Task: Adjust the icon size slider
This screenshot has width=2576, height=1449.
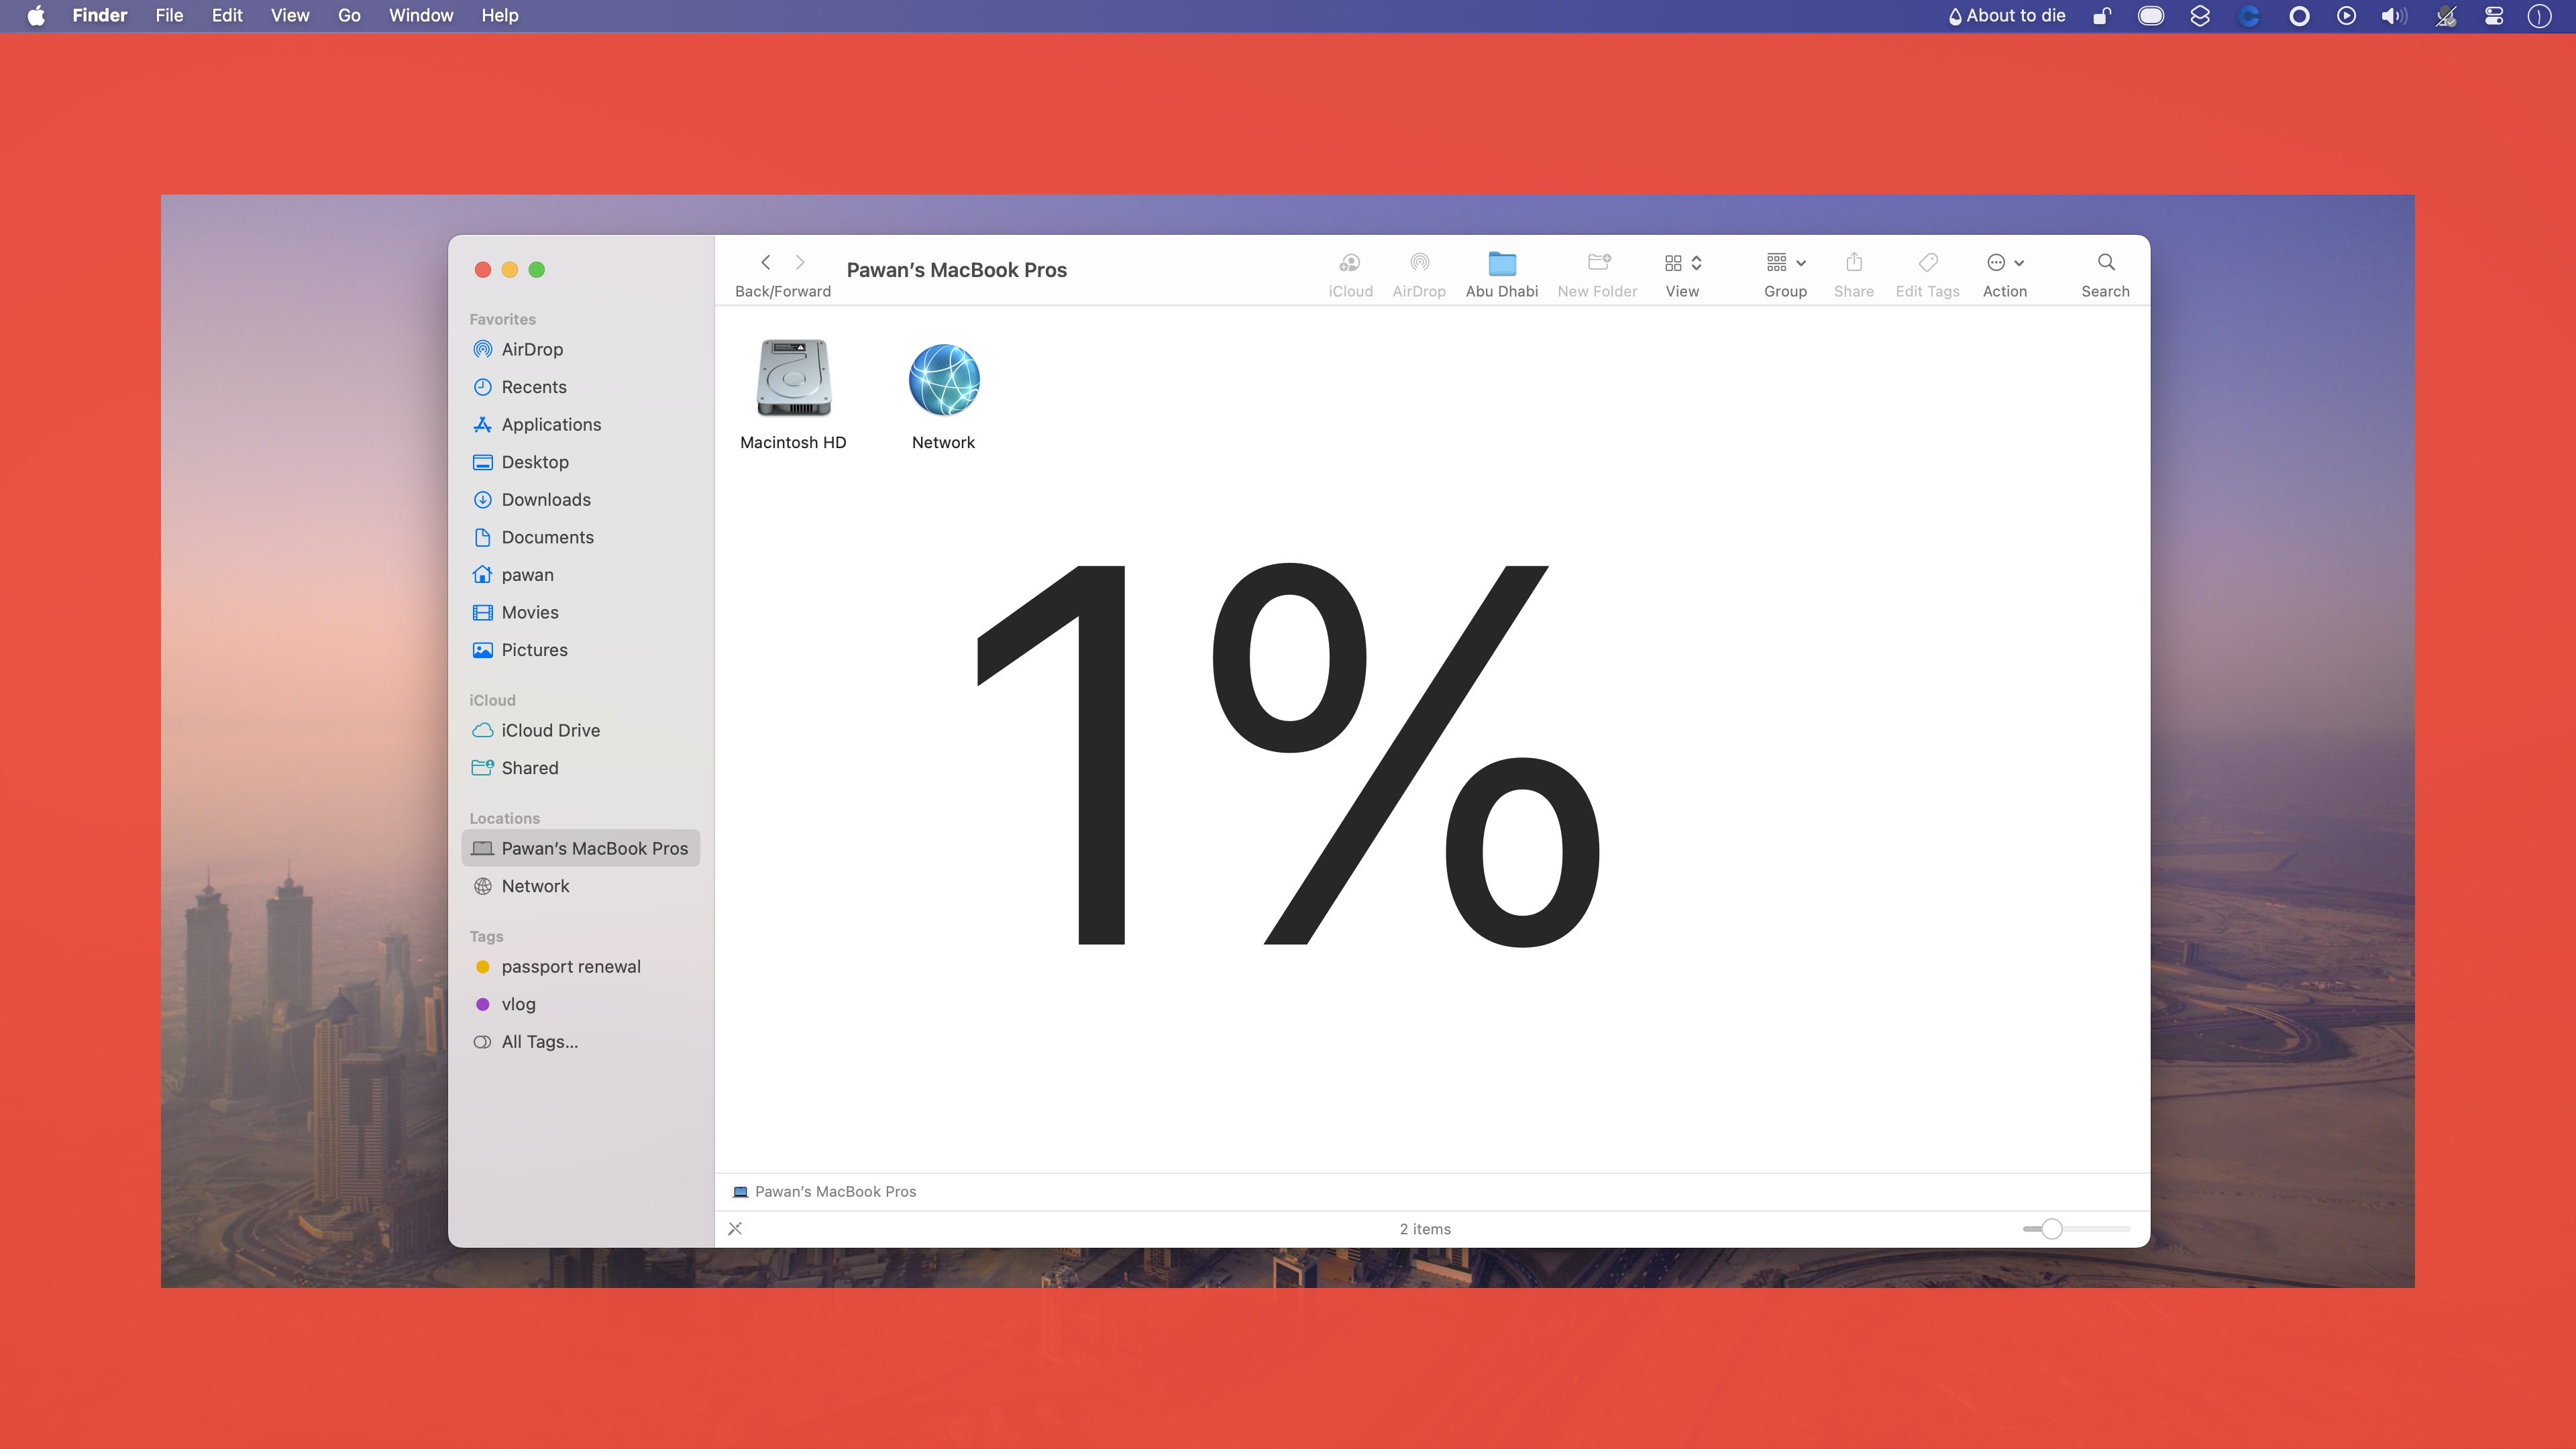Action: click(x=2051, y=1228)
